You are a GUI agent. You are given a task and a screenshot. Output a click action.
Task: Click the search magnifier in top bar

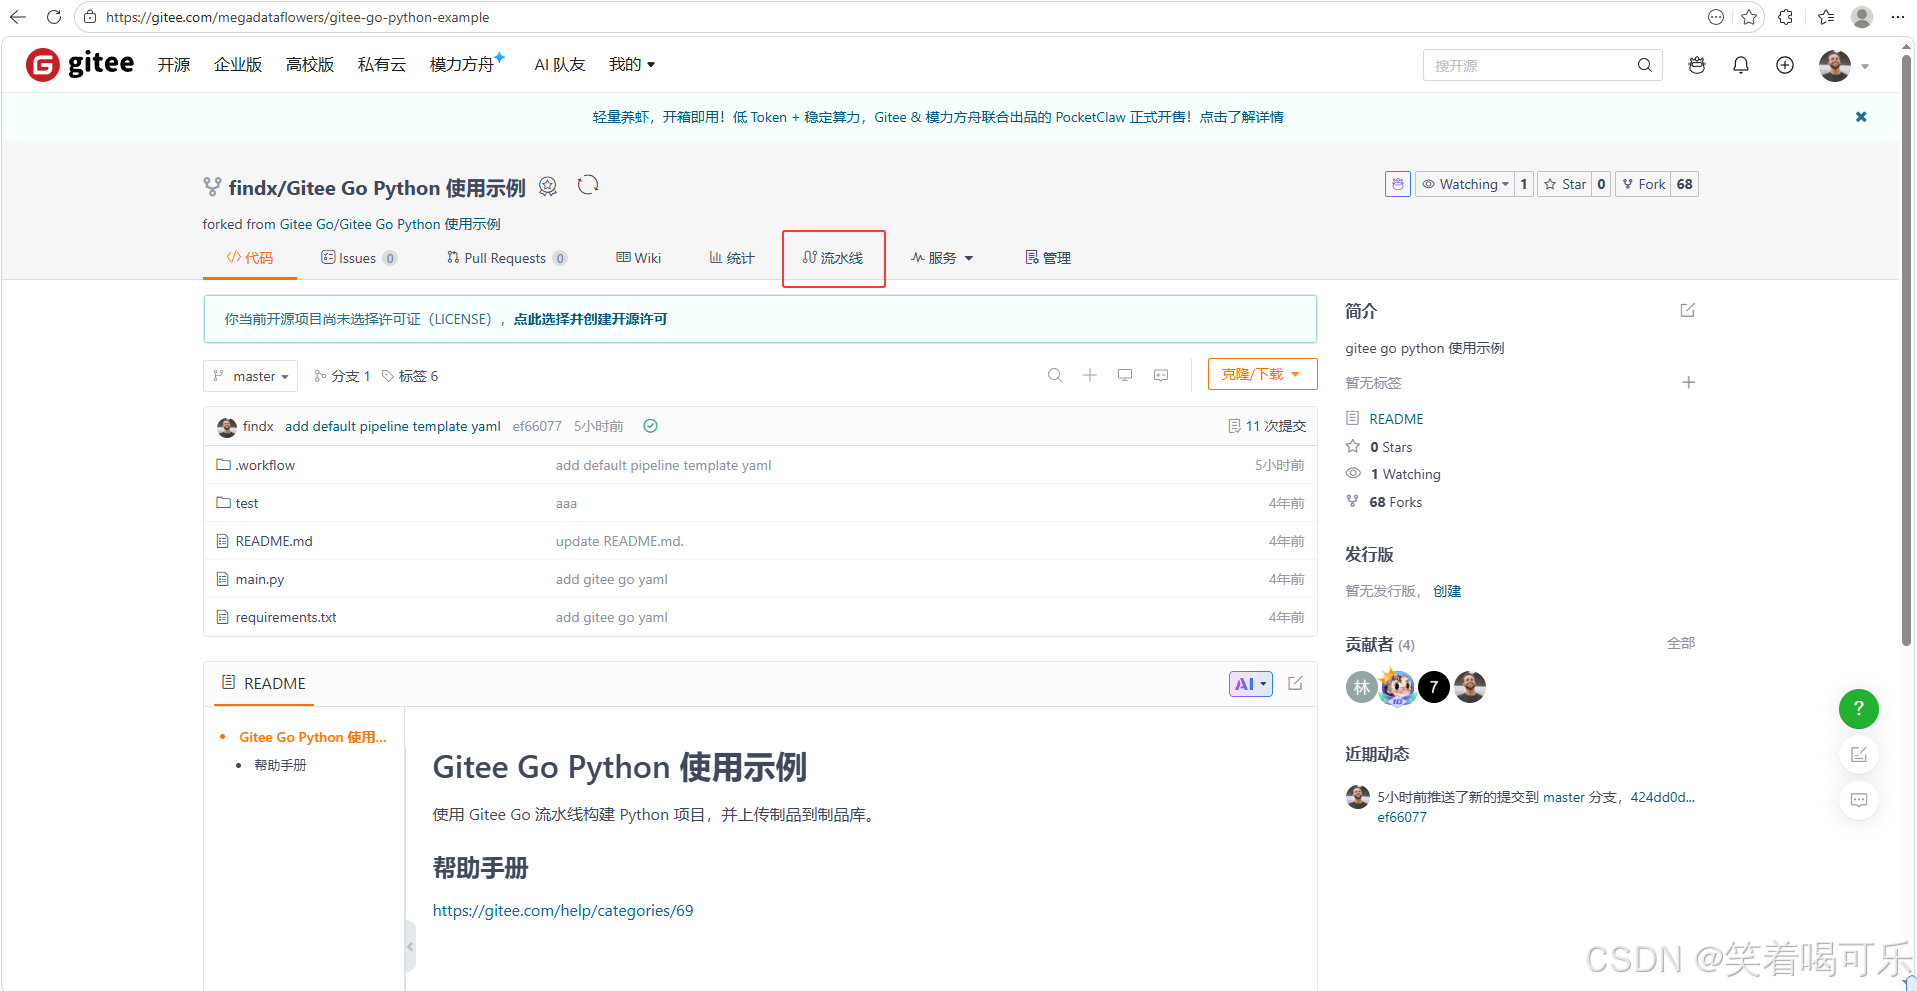1644,65
